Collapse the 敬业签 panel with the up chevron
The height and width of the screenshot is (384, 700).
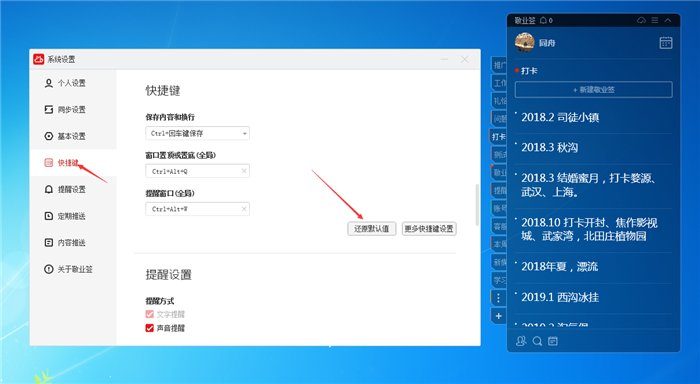pyautogui.click(x=668, y=21)
